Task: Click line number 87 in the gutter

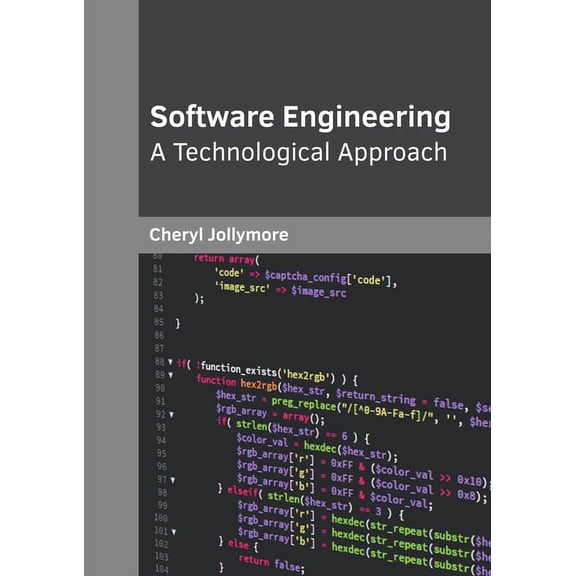Action: coord(159,348)
